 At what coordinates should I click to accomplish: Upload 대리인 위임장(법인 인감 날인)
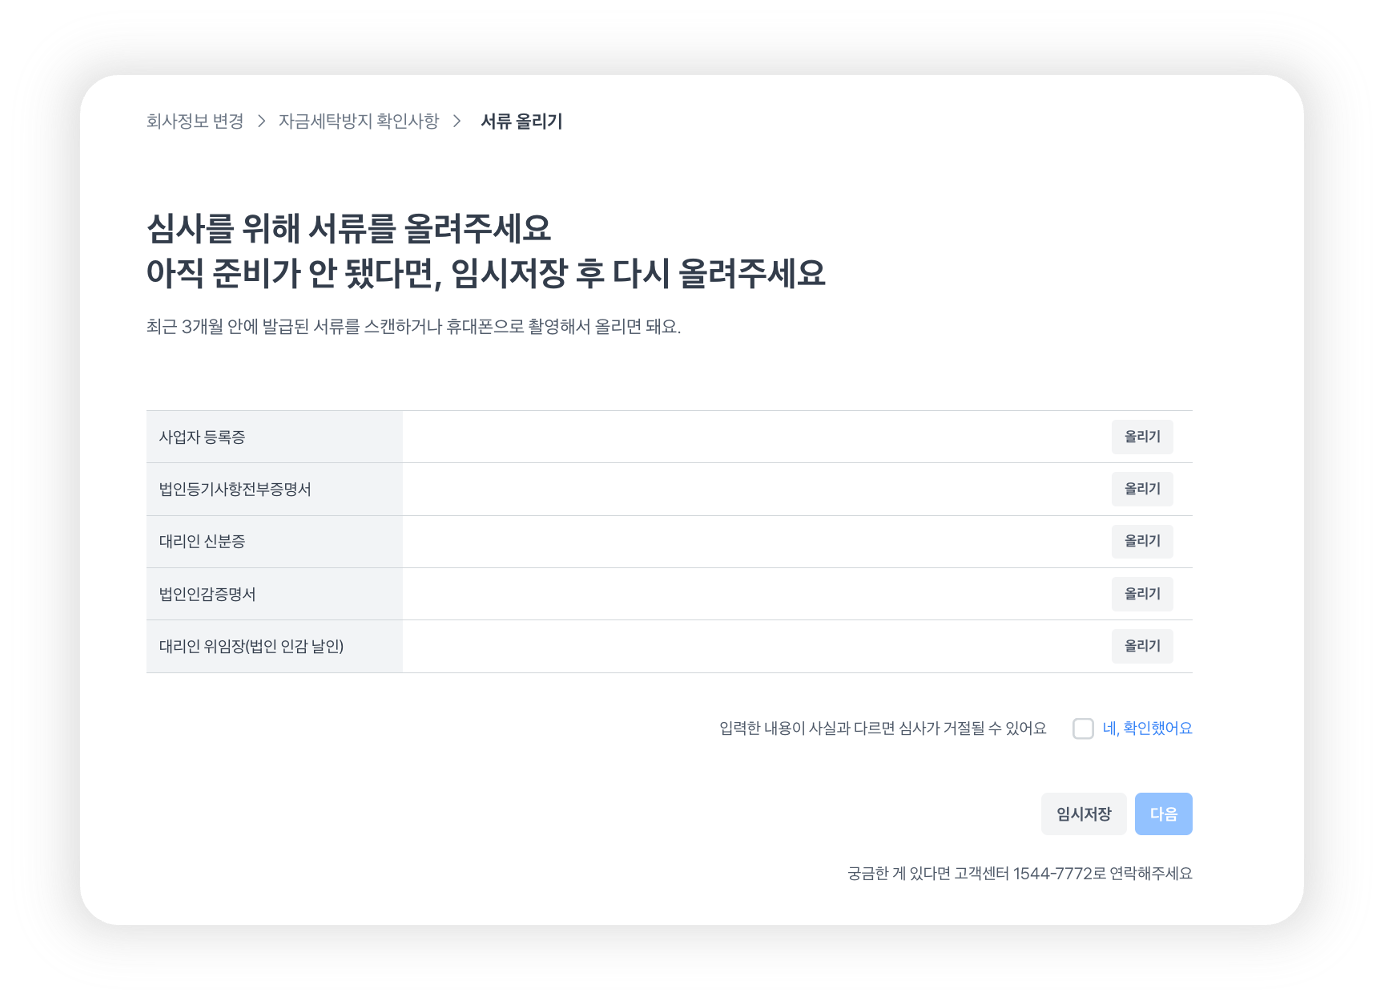click(1141, 646)
